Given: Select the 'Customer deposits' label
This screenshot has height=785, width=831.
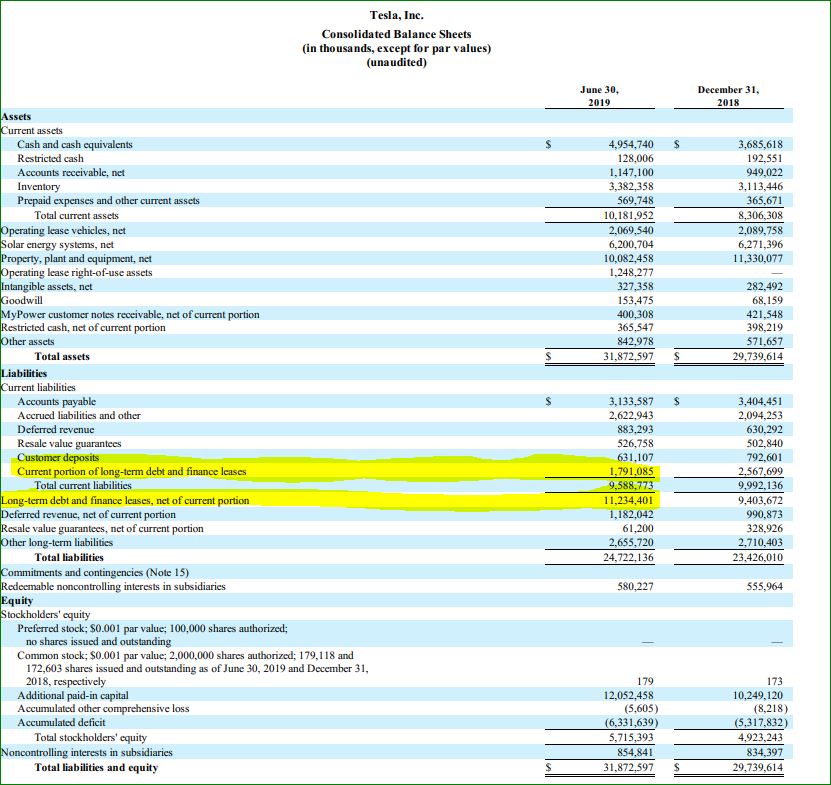Looking at the screenshot, I should (58, 457).
